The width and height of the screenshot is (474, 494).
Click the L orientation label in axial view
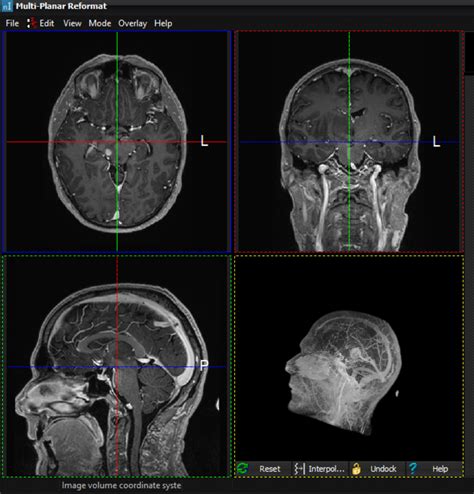coord(204,141)
